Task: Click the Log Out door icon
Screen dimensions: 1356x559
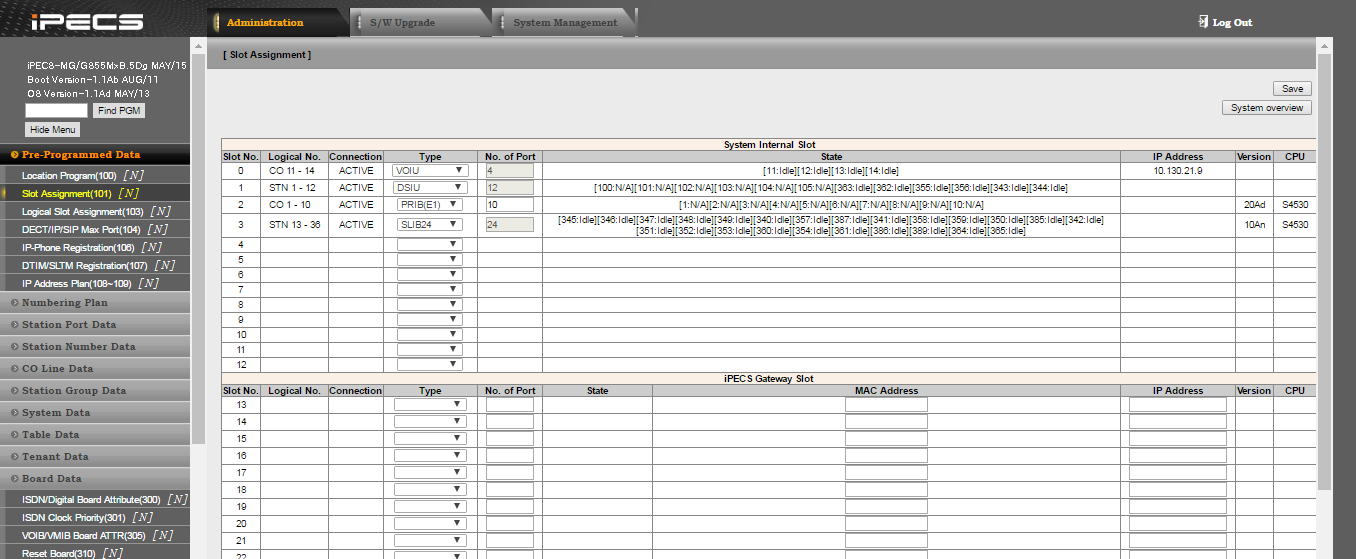Action: pyautogui.click(x=1203, y=22)
